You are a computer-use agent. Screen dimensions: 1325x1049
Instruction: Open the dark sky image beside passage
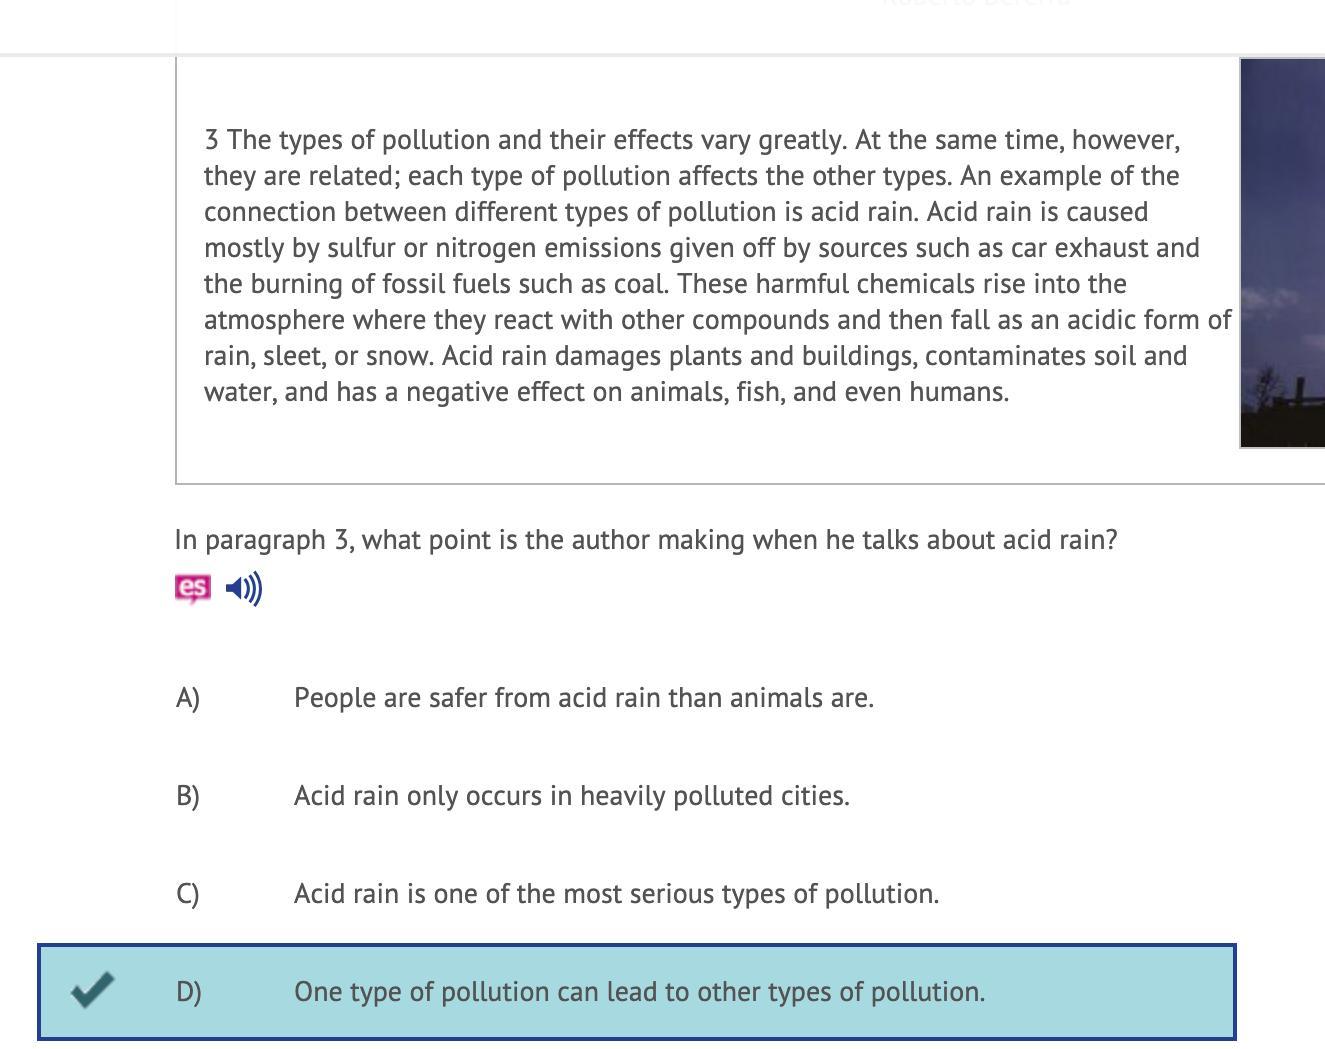pyautogui.click(x=1282, y=252)
